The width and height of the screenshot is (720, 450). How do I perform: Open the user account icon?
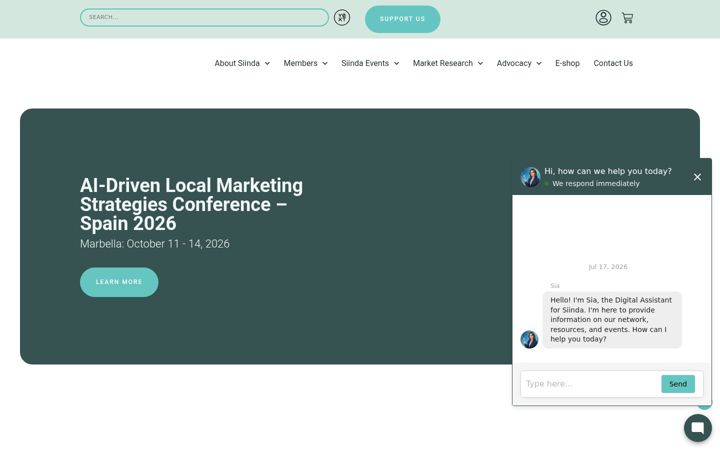603,18
